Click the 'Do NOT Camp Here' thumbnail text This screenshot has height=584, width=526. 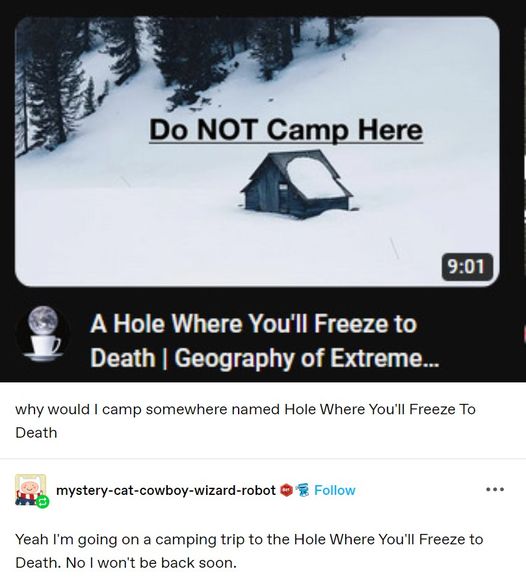click(x=286, y=130)
